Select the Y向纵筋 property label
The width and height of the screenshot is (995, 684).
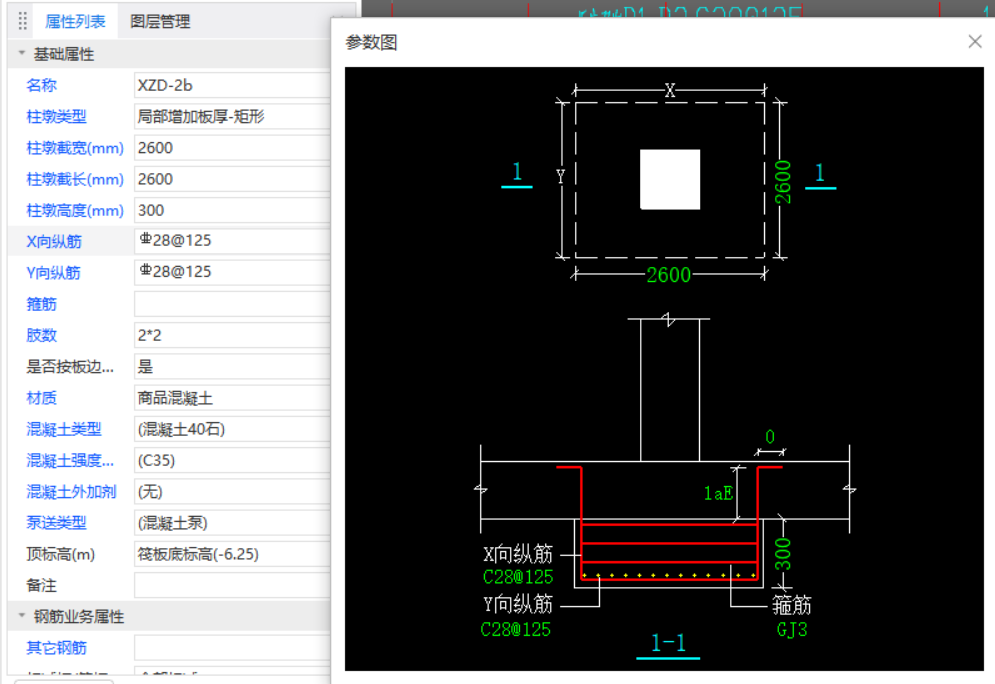click(x=53, y=272)
